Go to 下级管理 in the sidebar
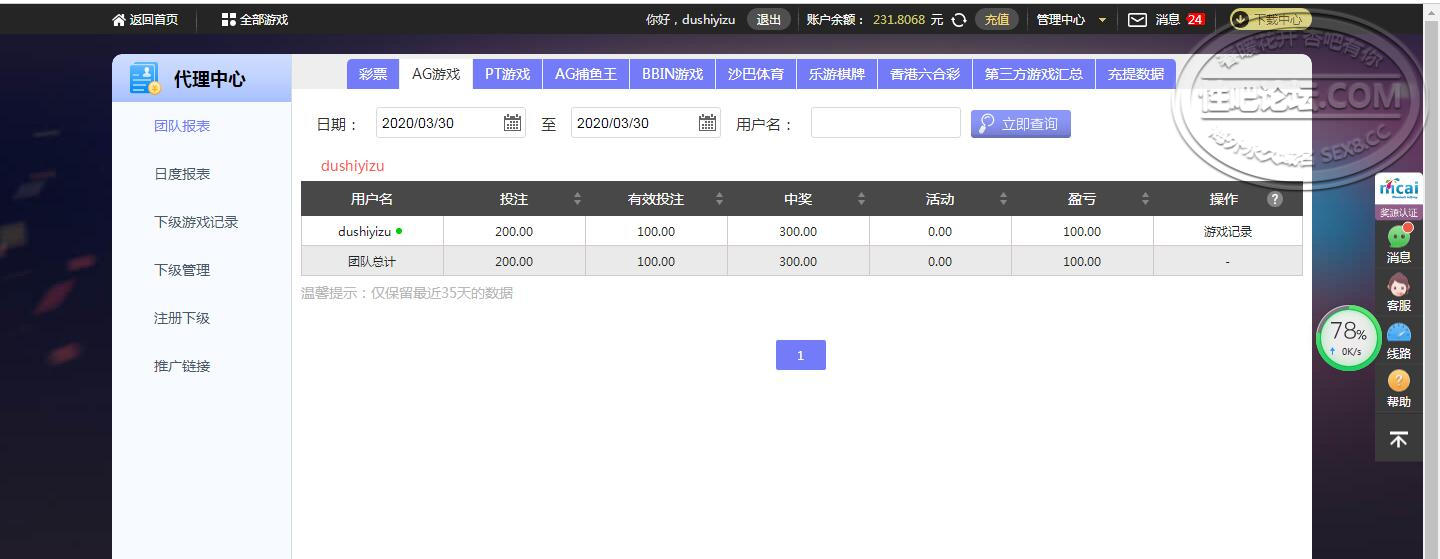The width and height of the screenshot is (1440, 559). tap(182, 270)
